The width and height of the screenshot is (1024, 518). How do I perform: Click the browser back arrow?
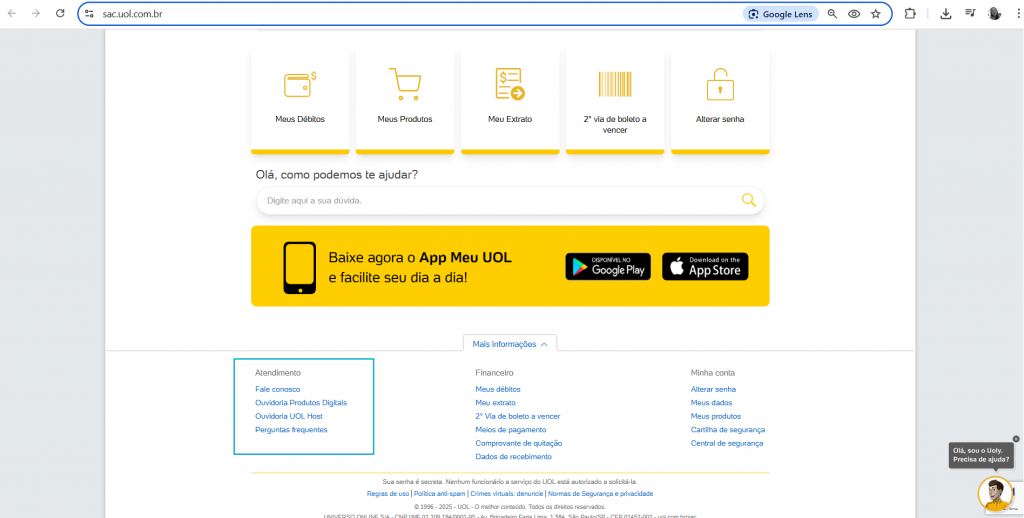pyautogui.click(x=12, y=14)
